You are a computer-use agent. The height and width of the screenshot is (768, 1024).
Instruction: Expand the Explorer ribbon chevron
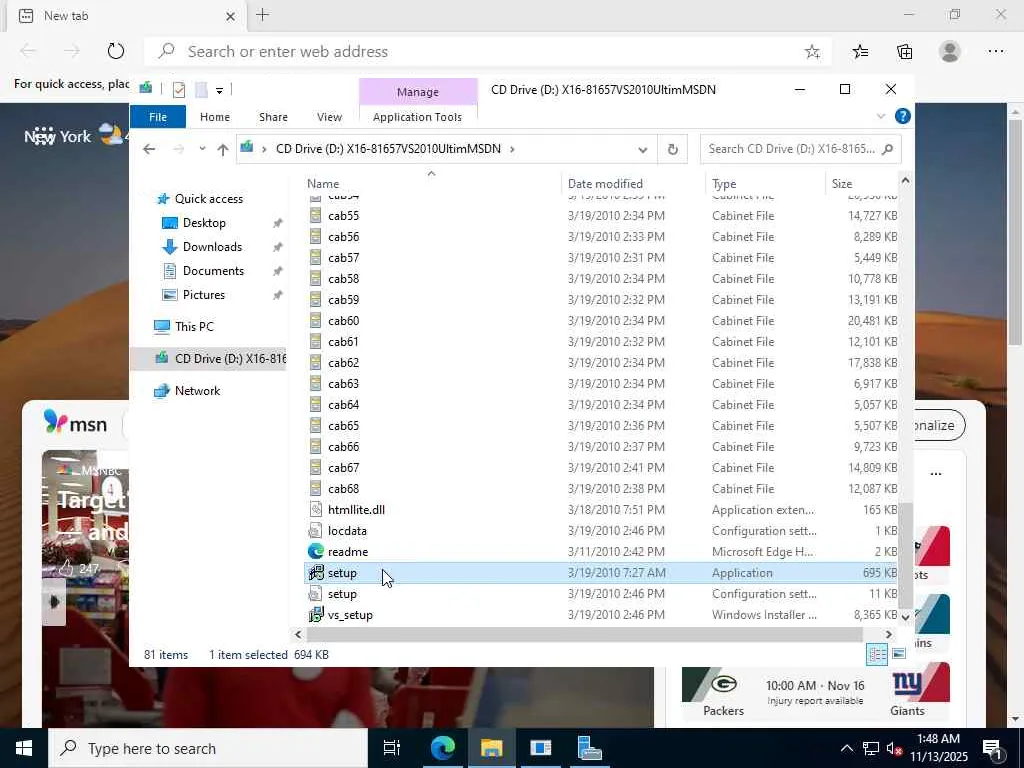tap(880, 116)
